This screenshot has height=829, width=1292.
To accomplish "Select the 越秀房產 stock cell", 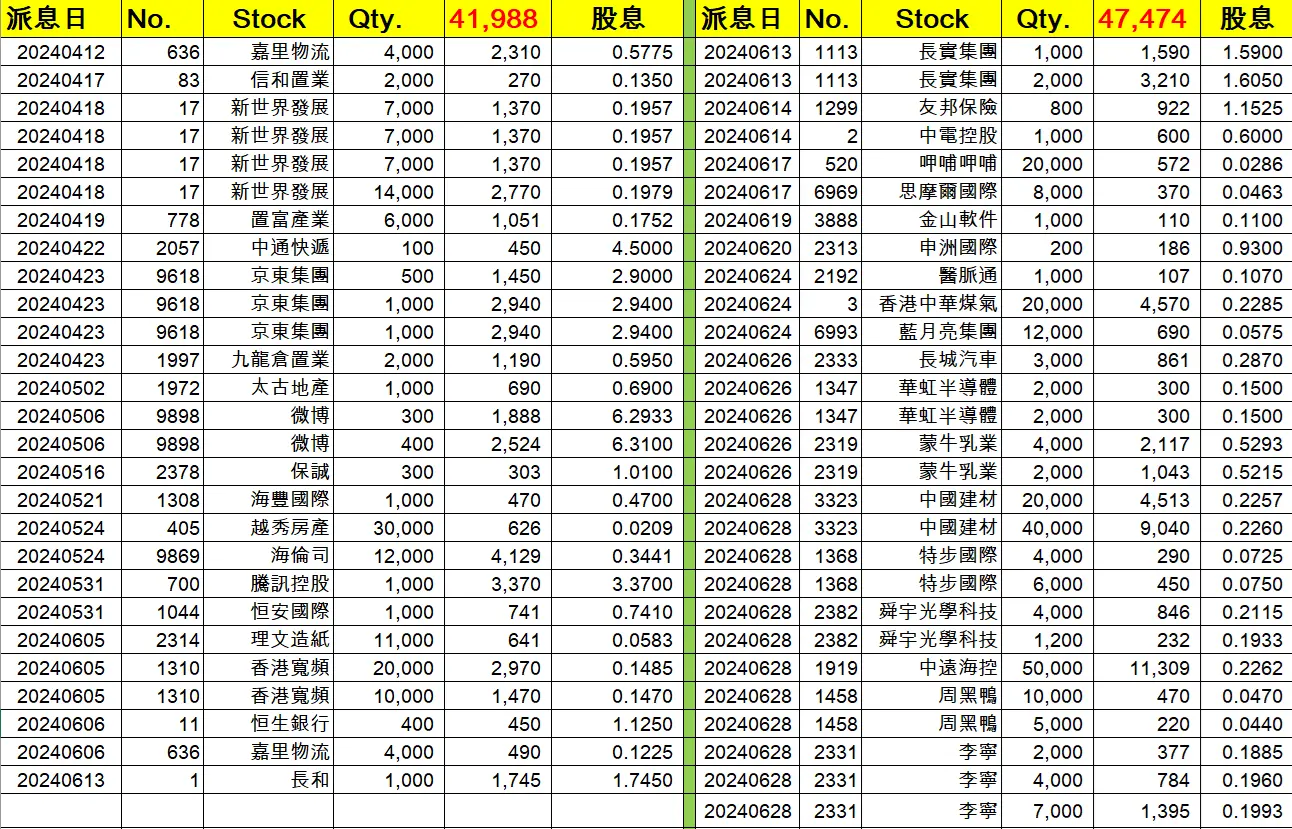I will [x=269, y=528].
